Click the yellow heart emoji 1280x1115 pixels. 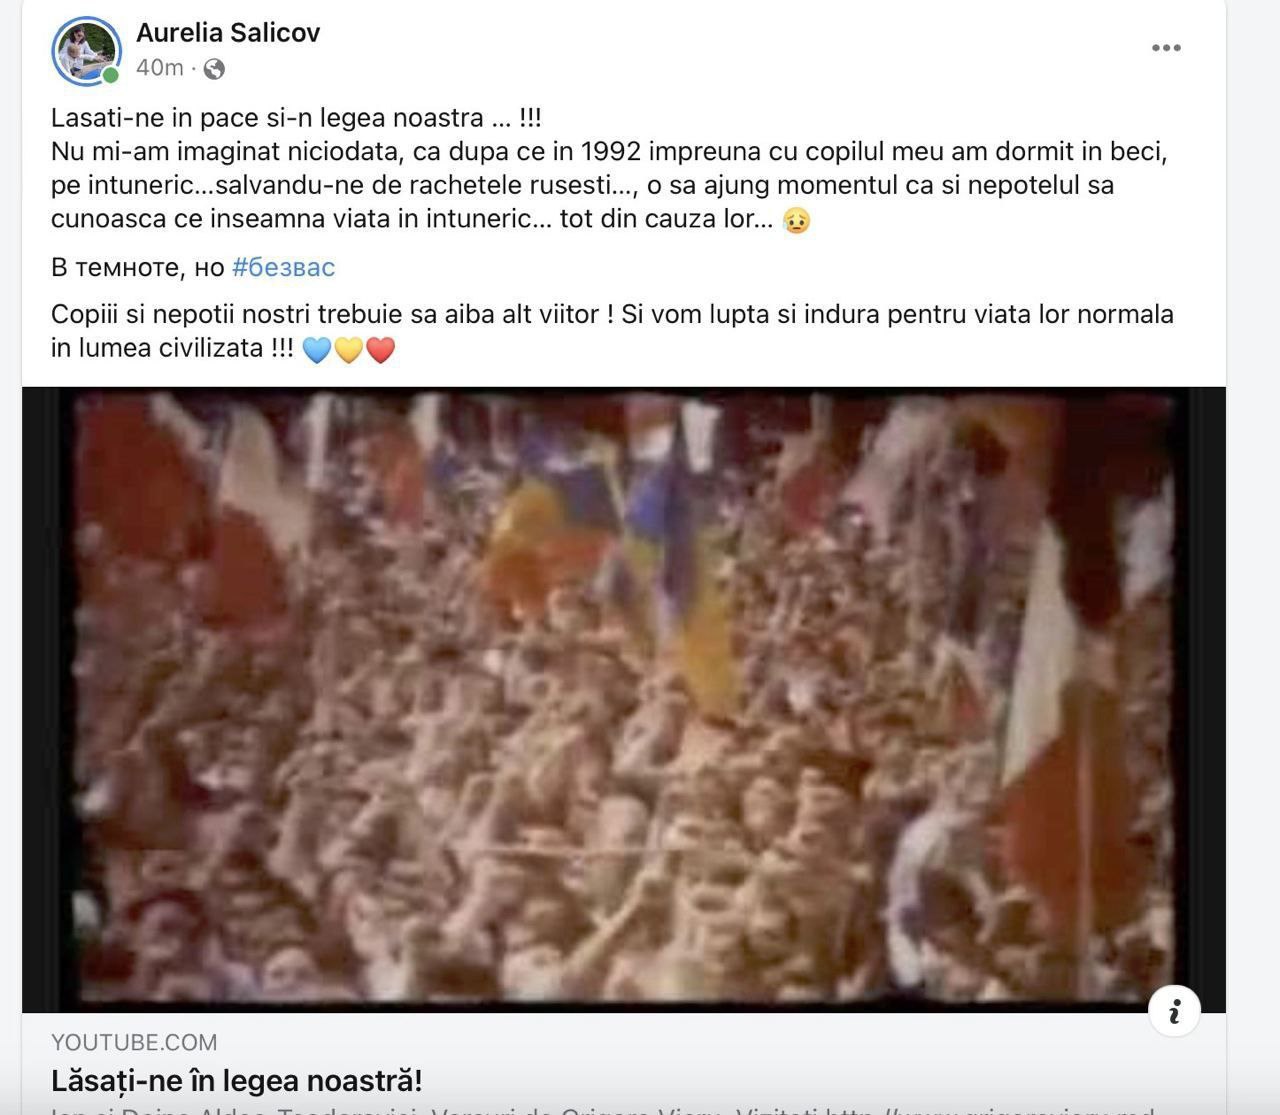pyautogui.click(x=348, y=350)
